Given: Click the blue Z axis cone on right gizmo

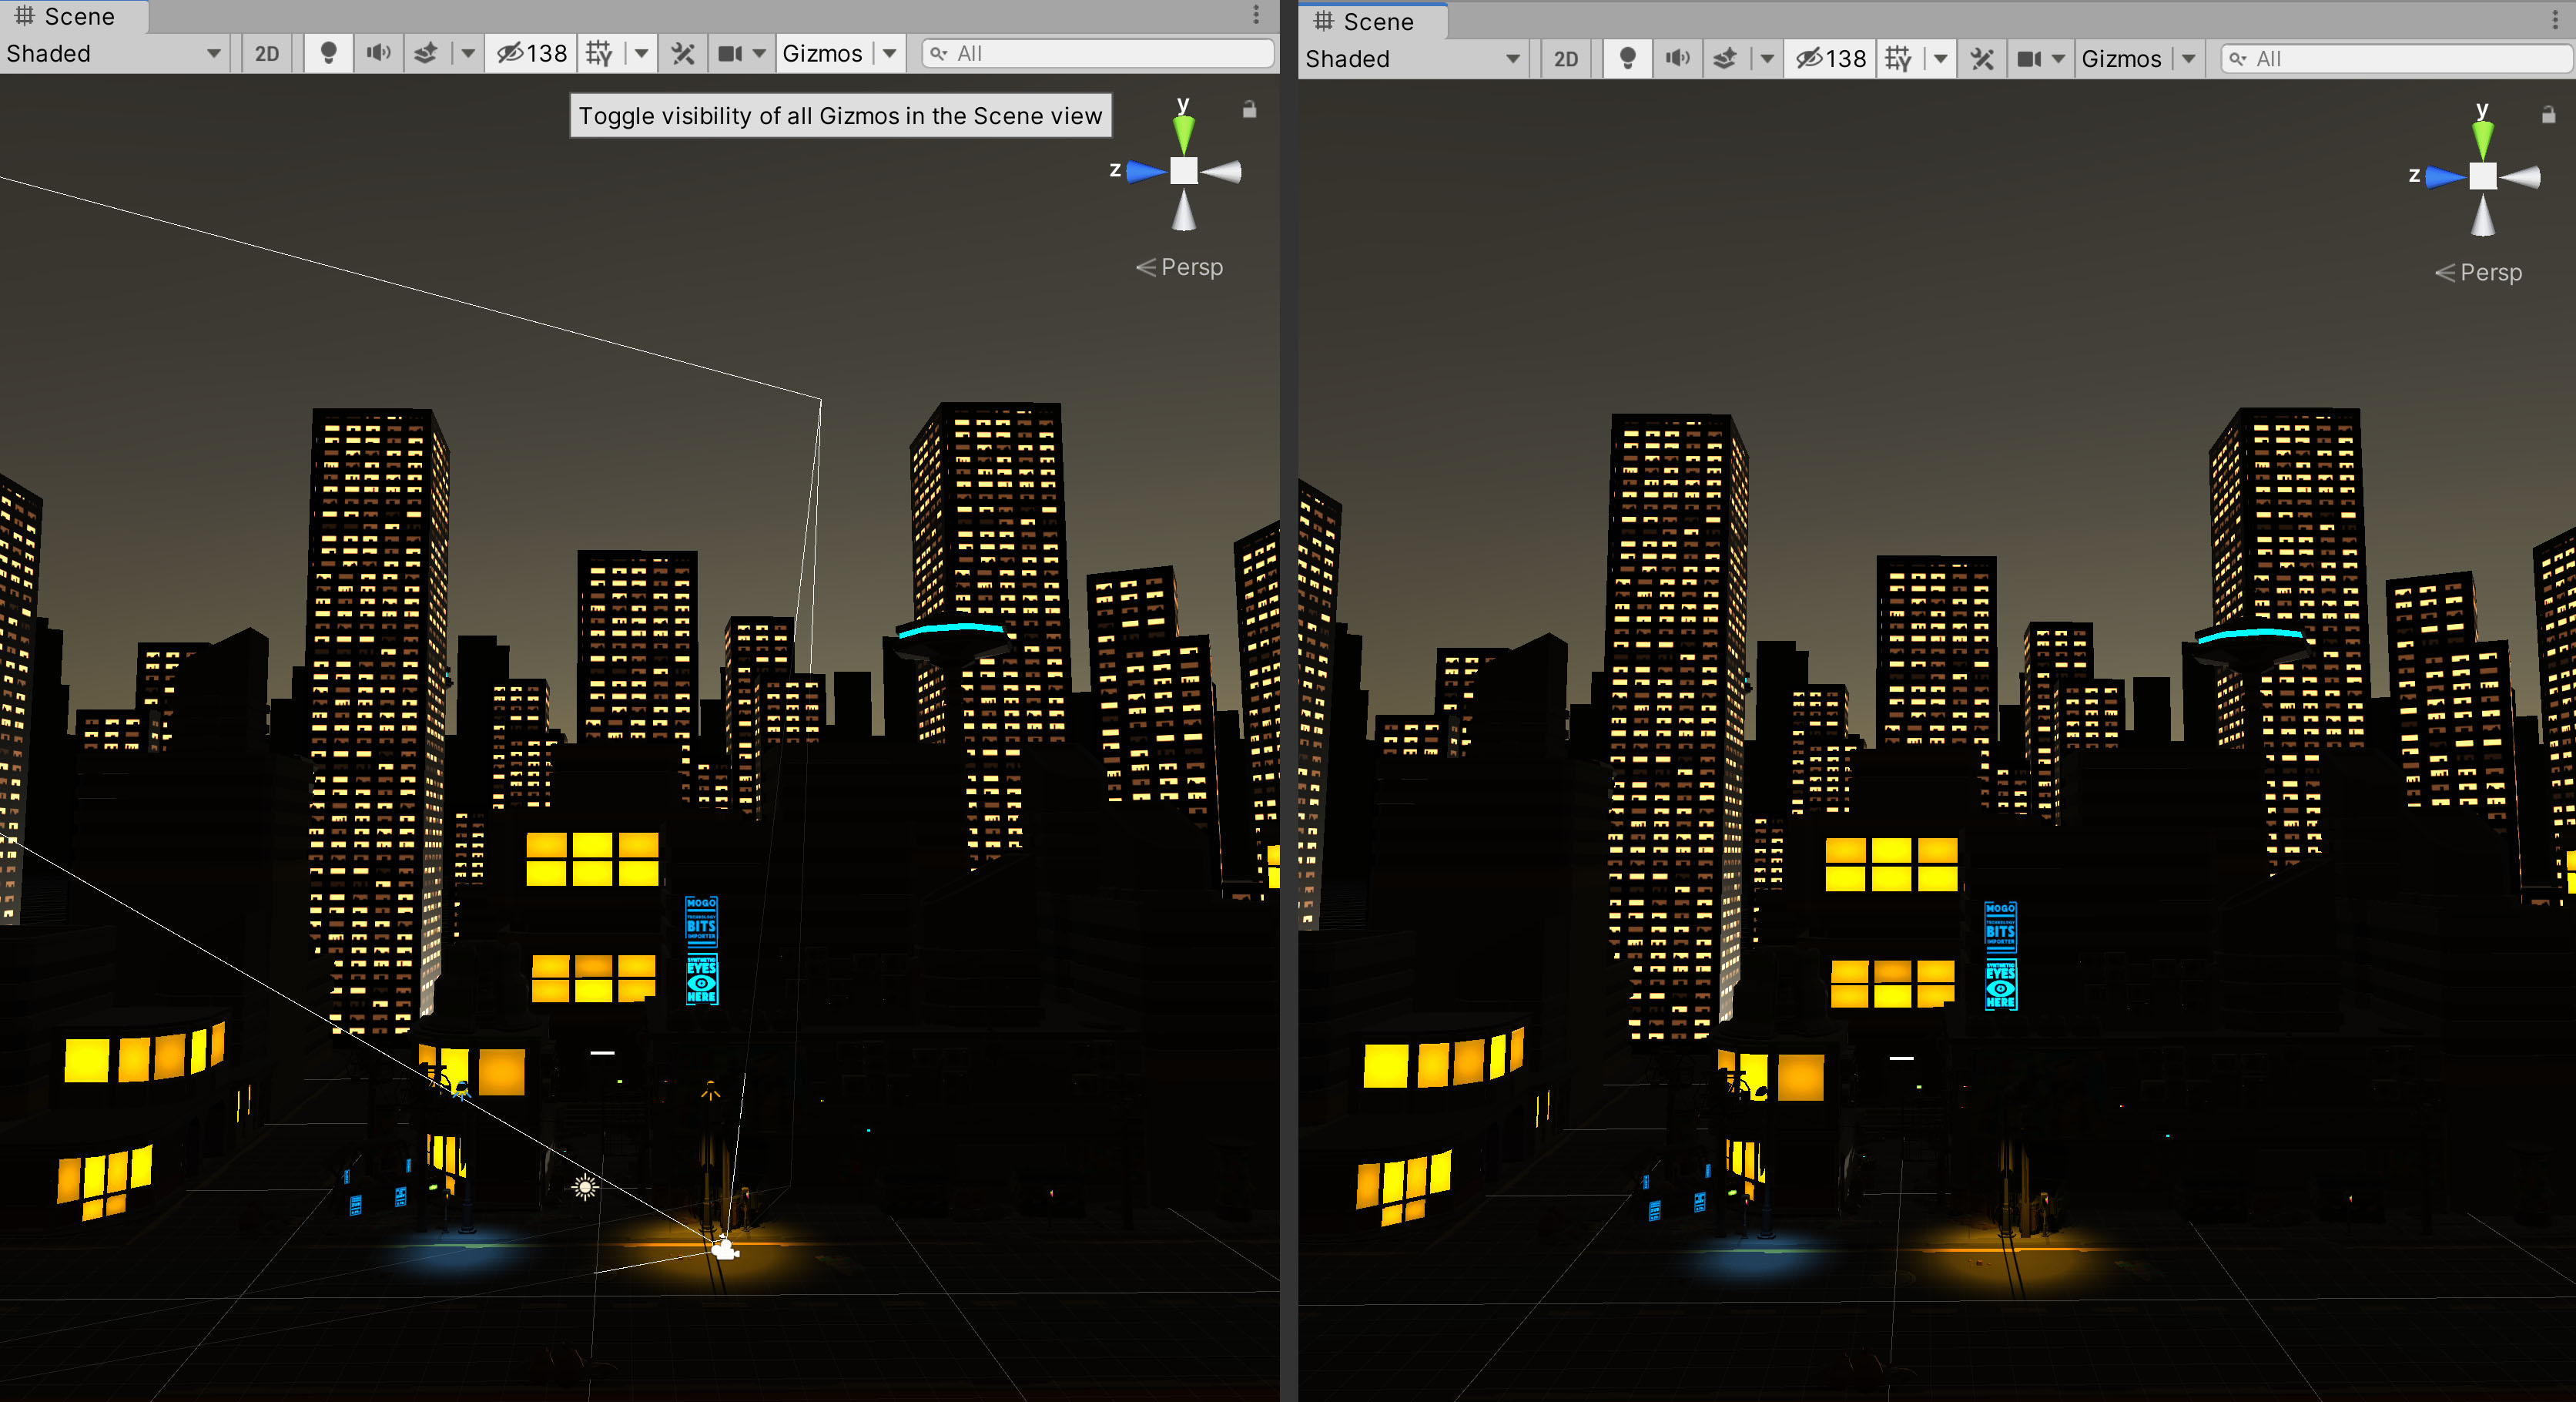Looking at the screenshot, I should [2444, 177].
